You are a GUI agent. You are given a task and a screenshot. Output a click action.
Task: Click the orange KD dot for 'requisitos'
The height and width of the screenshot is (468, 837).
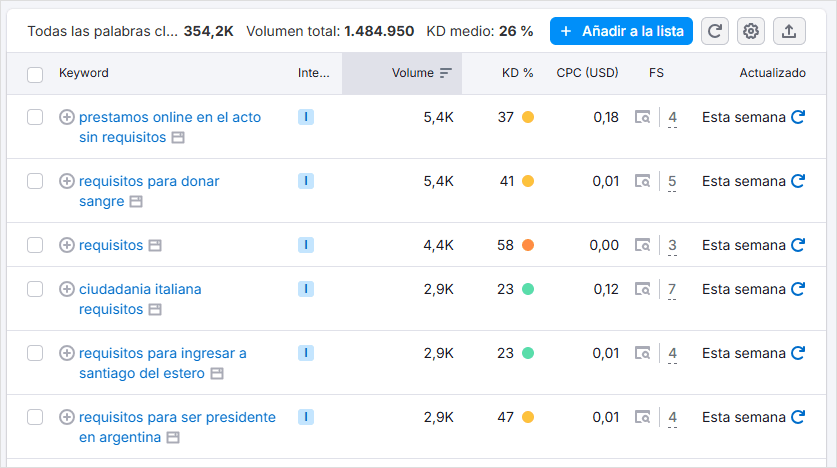(528, 245)
